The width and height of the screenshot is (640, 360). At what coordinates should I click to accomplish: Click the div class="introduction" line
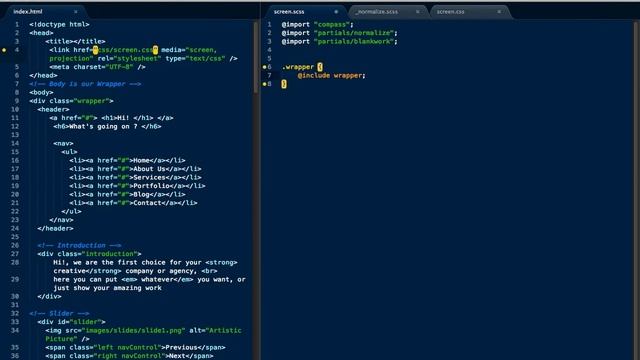(89, 254)
